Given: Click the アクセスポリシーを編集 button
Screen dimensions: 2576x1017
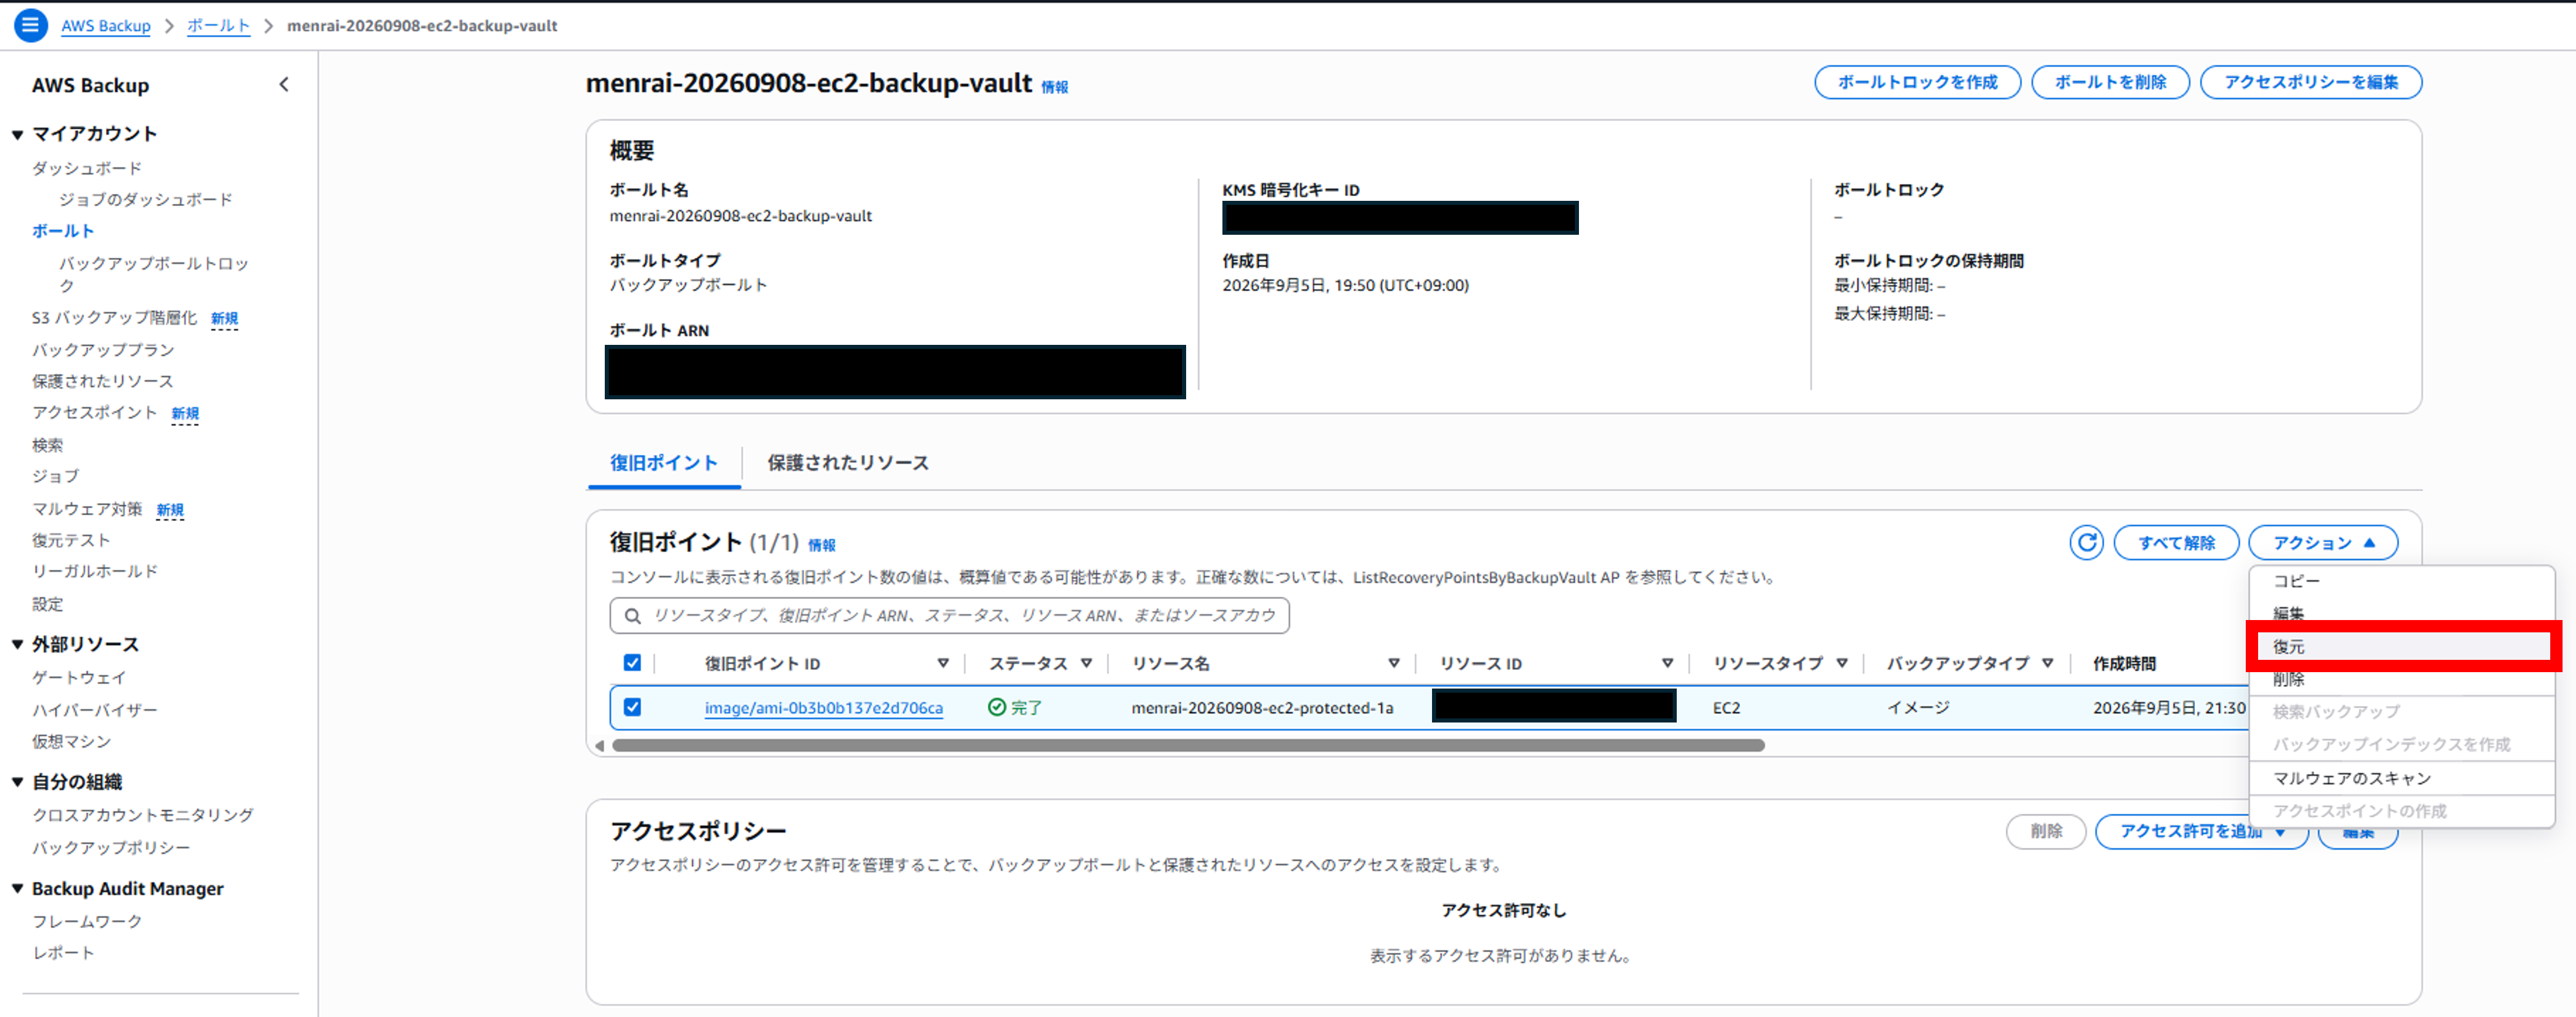Looking at the screenshot, I should click(2310, 82).
